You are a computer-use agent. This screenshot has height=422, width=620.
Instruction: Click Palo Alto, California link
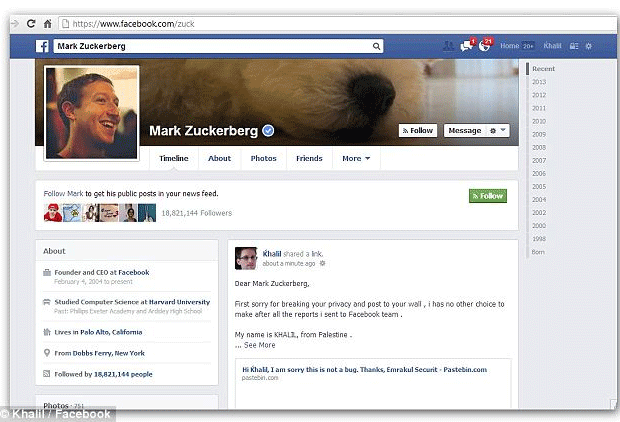[x=111, y=332]
